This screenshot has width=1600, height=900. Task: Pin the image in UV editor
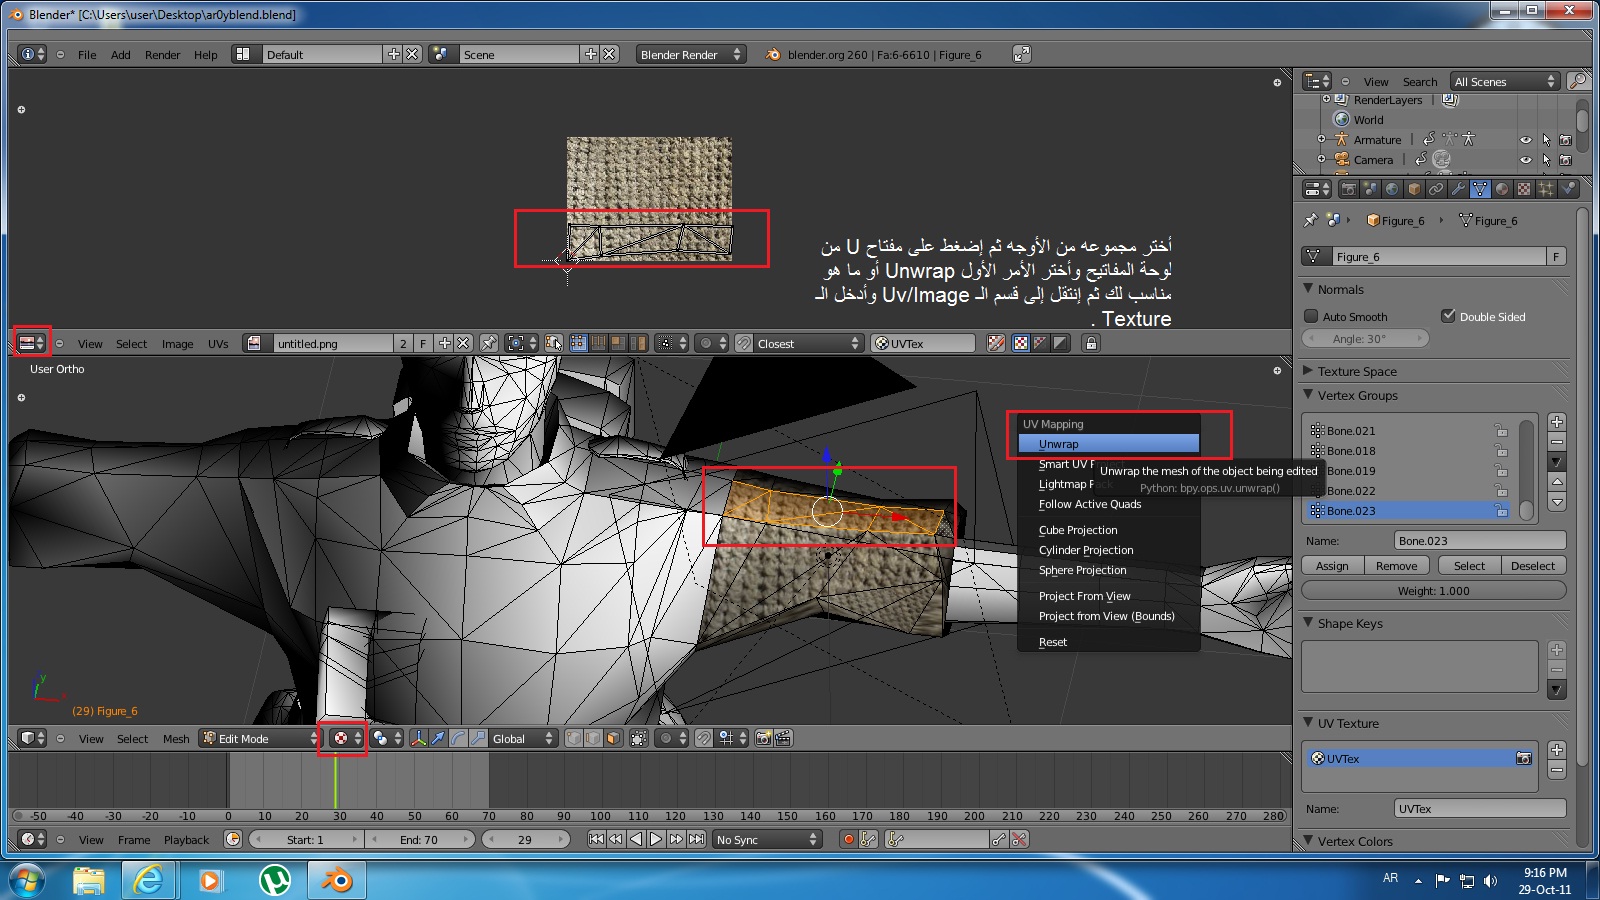489,343
